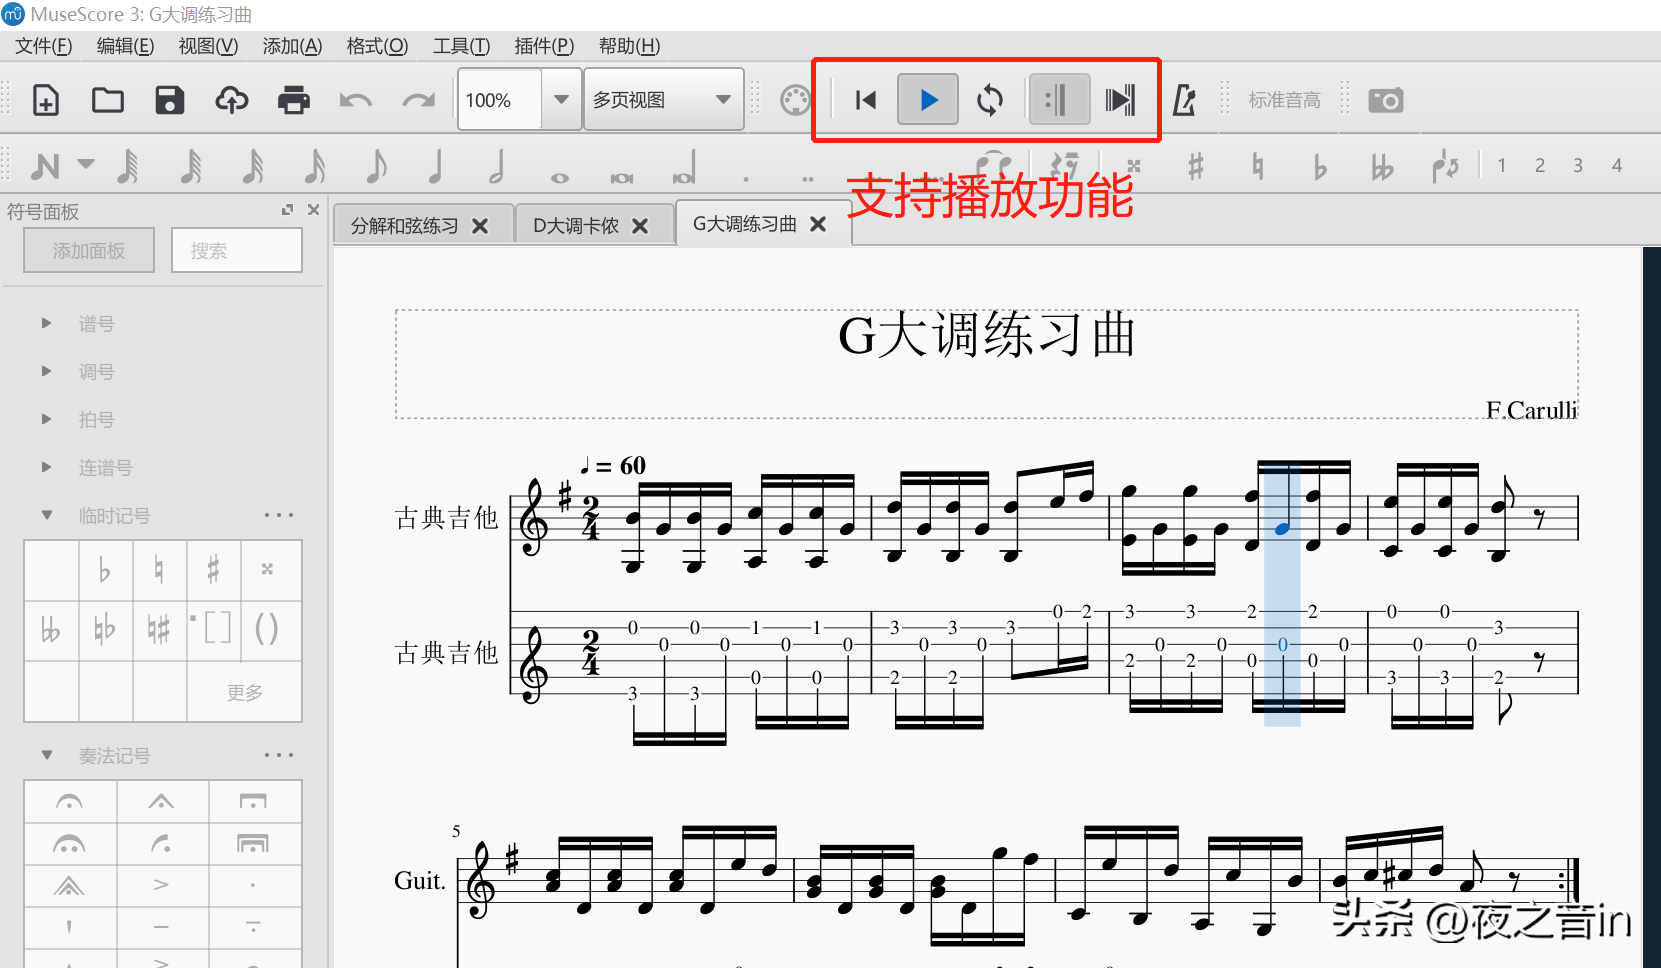This screenshot has height=968, width=1661.
Task: Collapse 奏法记号 palette
Action: coord(46,755)
